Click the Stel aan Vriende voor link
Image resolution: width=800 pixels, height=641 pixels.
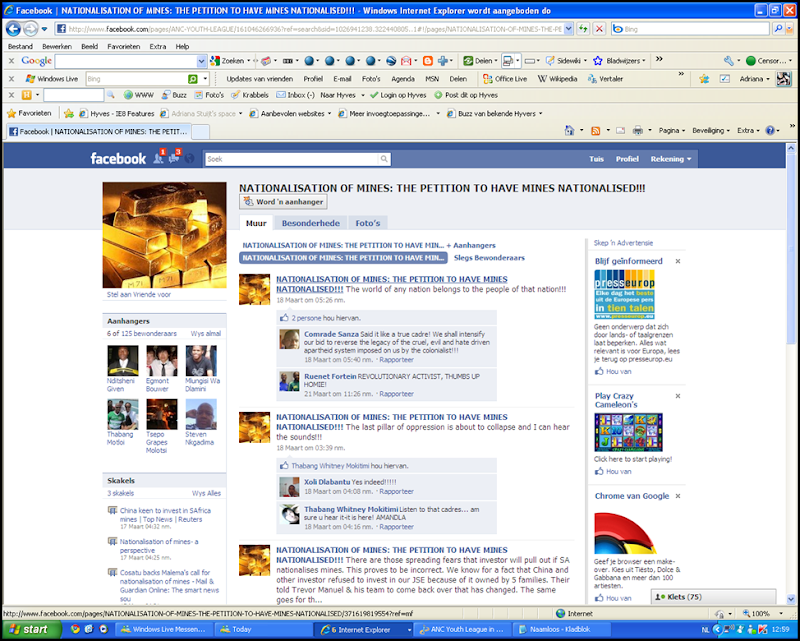139,294
